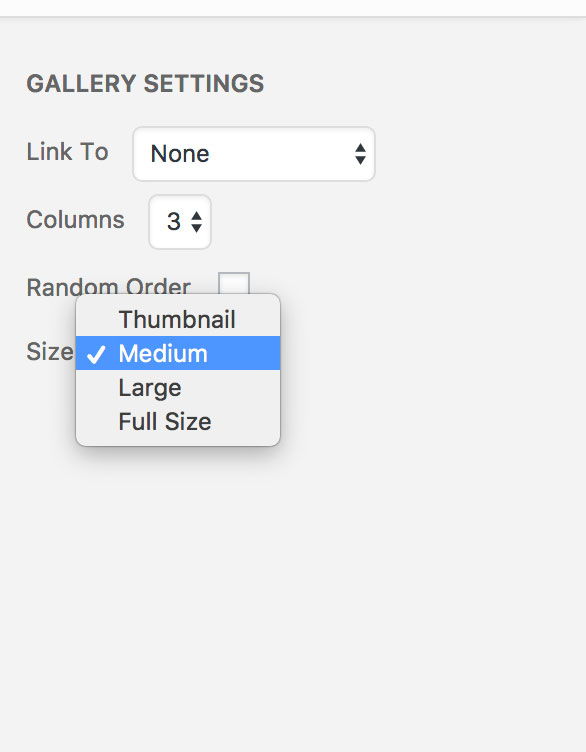
Task: Open the Columns dropdown showing 3
Action: 180,222
